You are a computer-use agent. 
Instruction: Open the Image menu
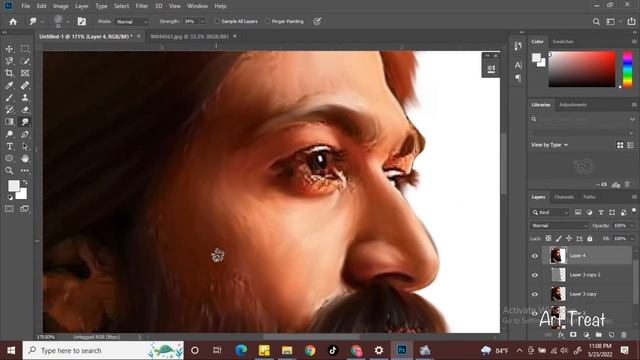pos(61,6)
